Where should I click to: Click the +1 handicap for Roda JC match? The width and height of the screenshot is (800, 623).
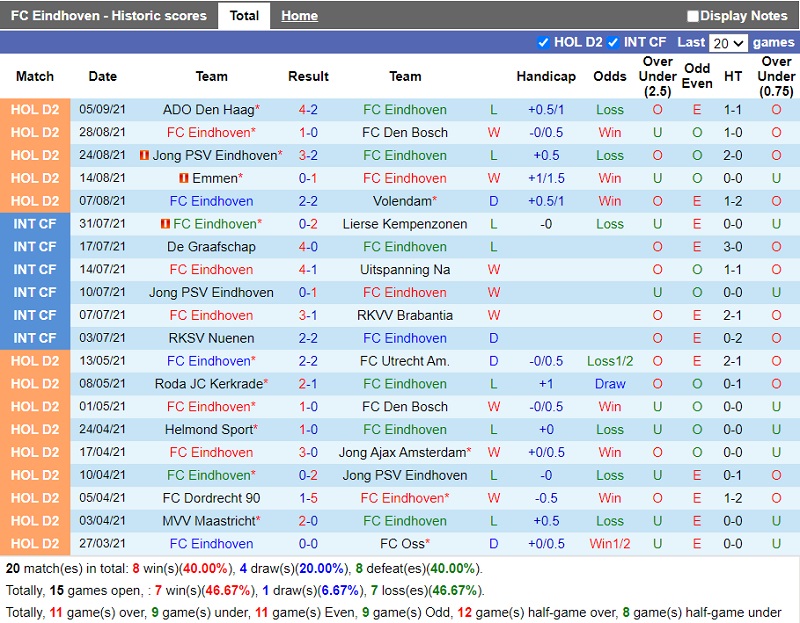tap(546, 384)
